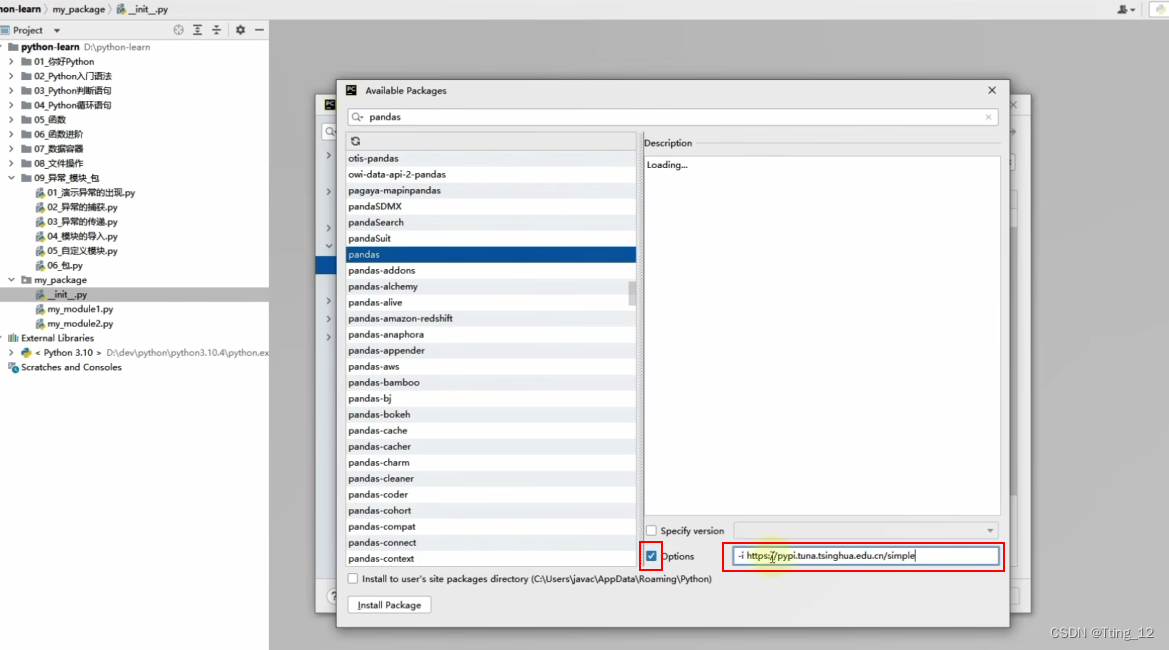This screenshot has width=1169, height=650.
Task: Select pandas-alive package
Action: [491, 303]
